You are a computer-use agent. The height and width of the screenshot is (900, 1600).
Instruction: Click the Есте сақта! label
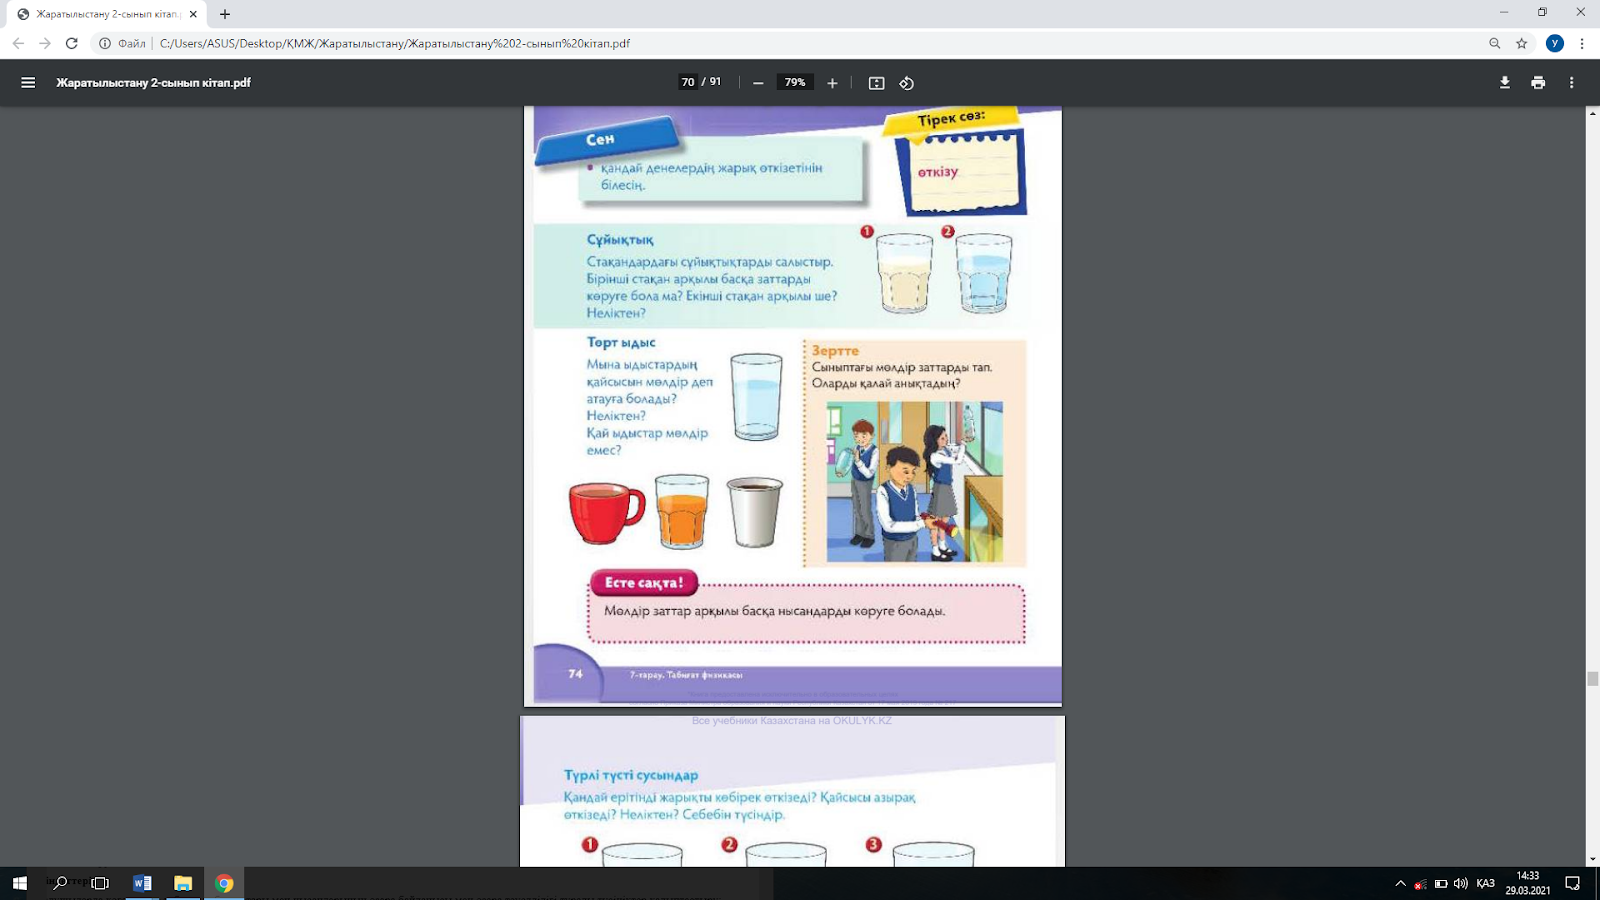pos(644,583)
